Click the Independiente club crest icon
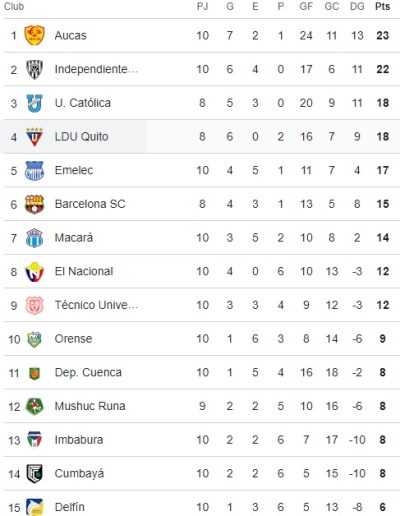This screenshot has height=516, width=400. tap(34, 69)
